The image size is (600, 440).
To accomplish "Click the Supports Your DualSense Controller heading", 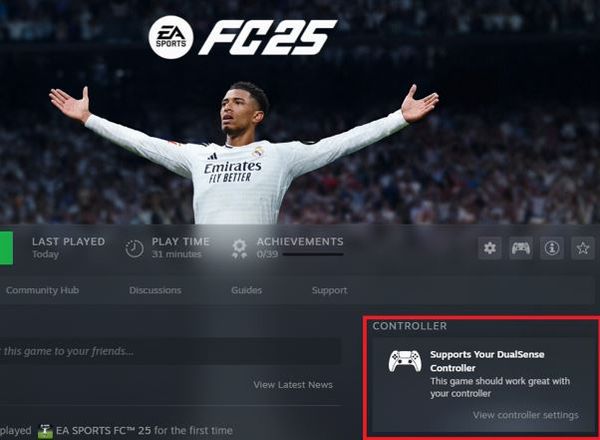I will pos(487,361).
